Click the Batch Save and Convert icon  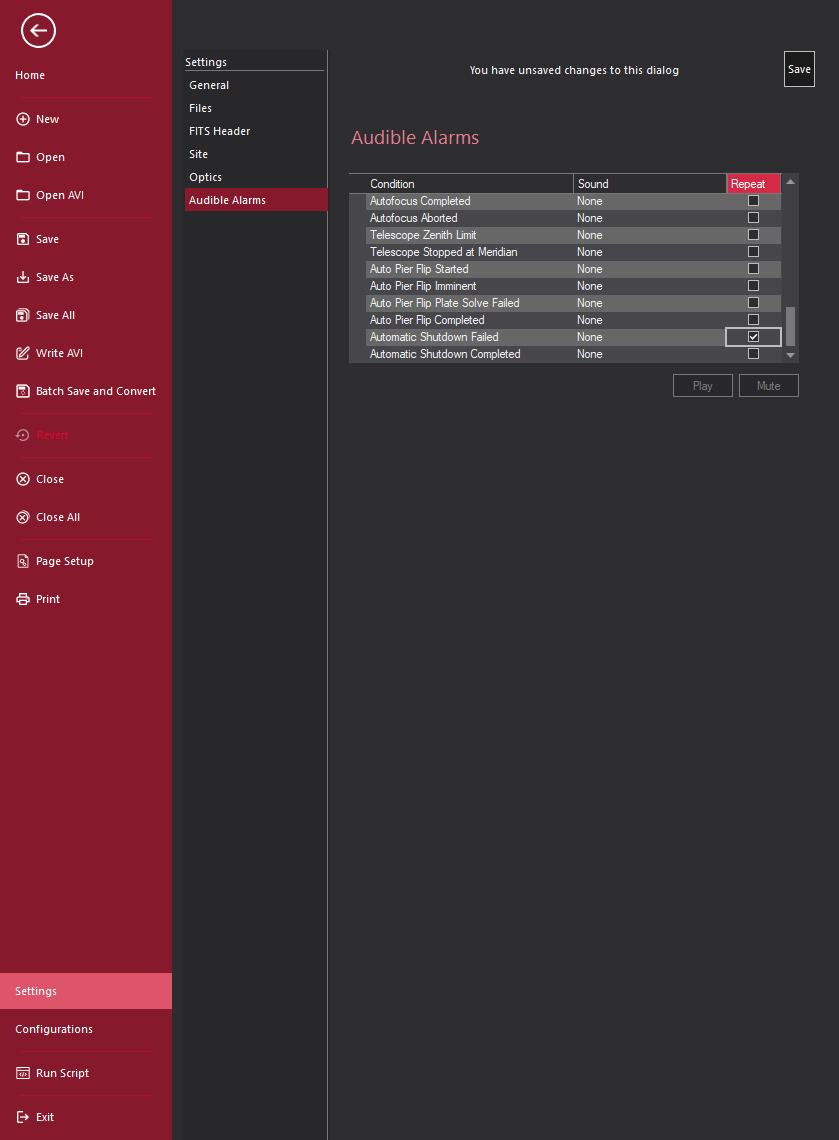[23, 391]
